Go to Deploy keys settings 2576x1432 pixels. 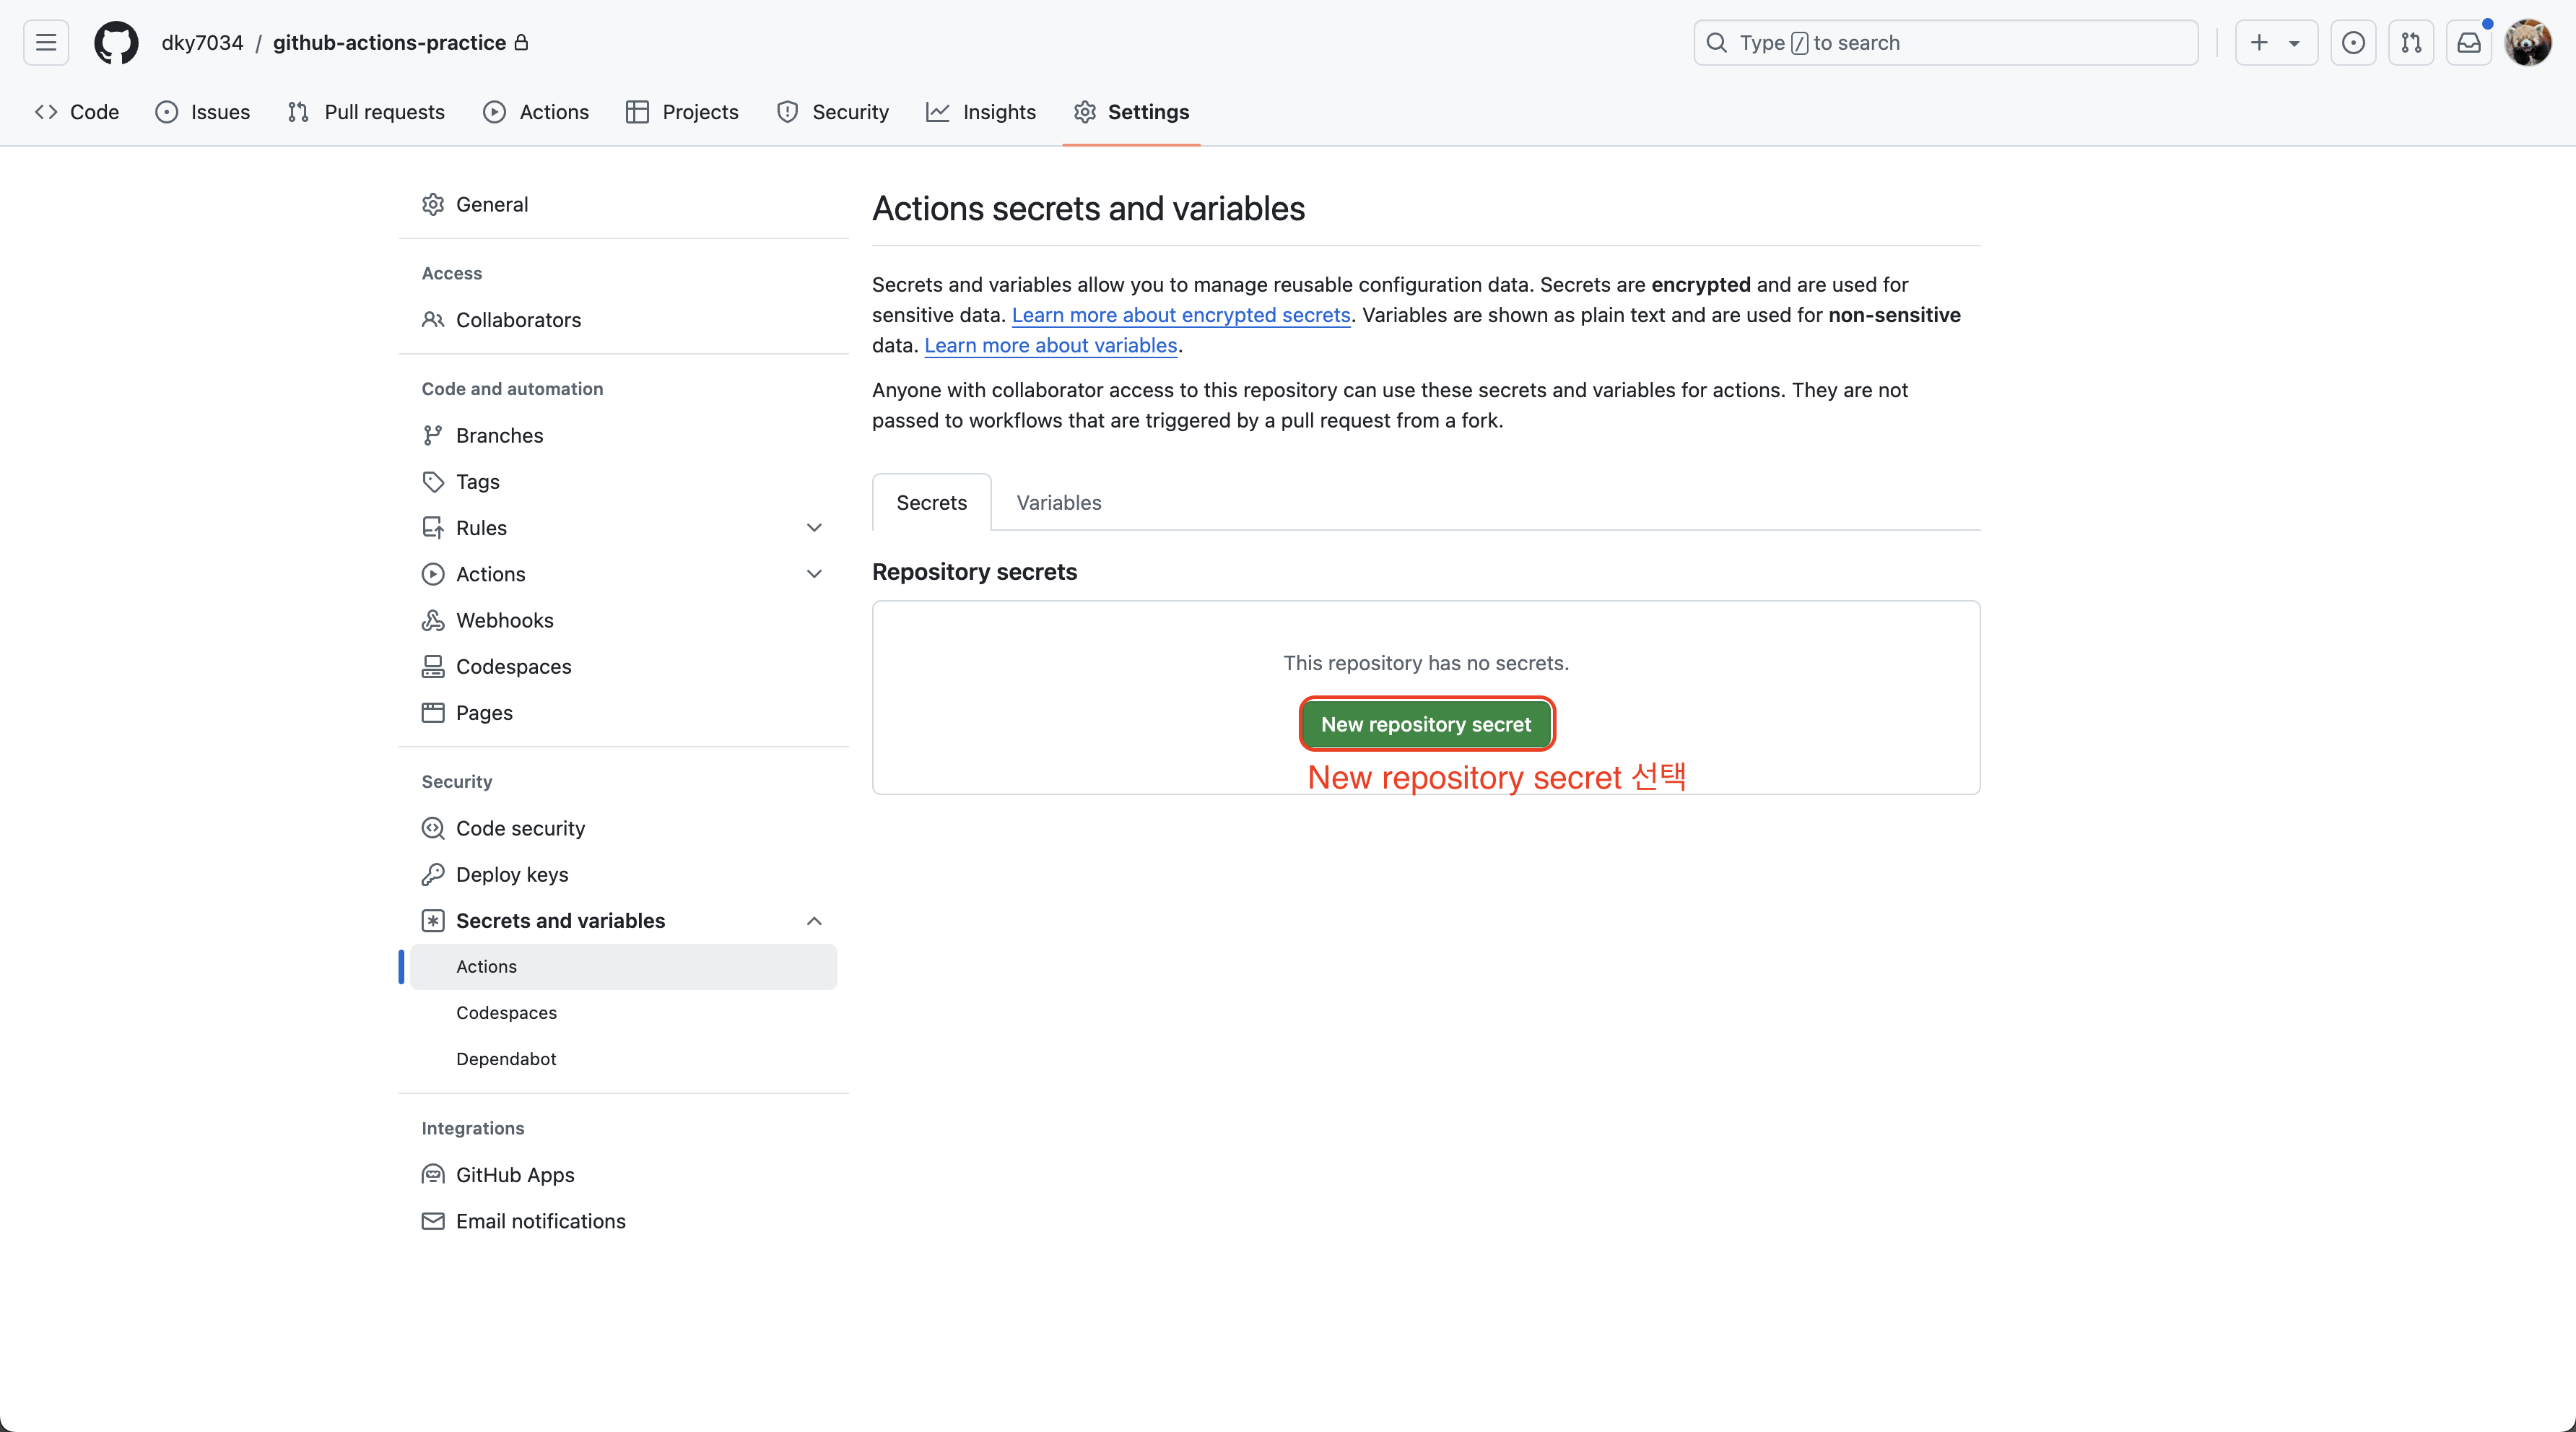[x=511, y=874]
